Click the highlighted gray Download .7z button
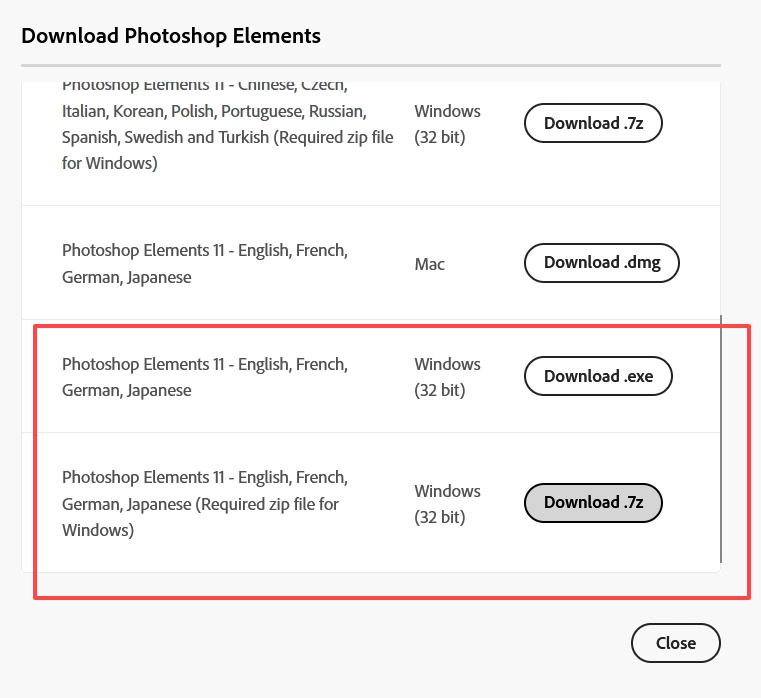The width and height of the screenshot is (761, 698). (x=593, y=503)
